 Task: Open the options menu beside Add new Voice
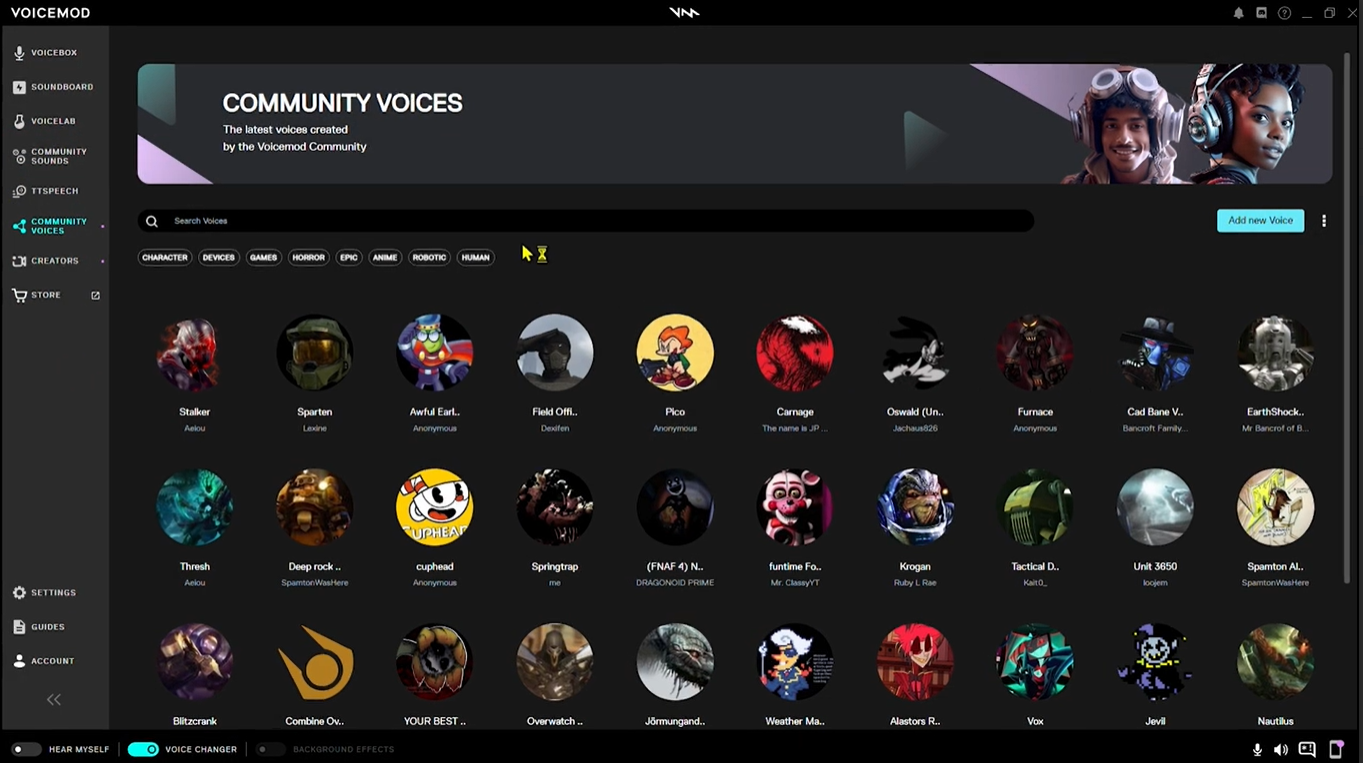pos(1324,221)
